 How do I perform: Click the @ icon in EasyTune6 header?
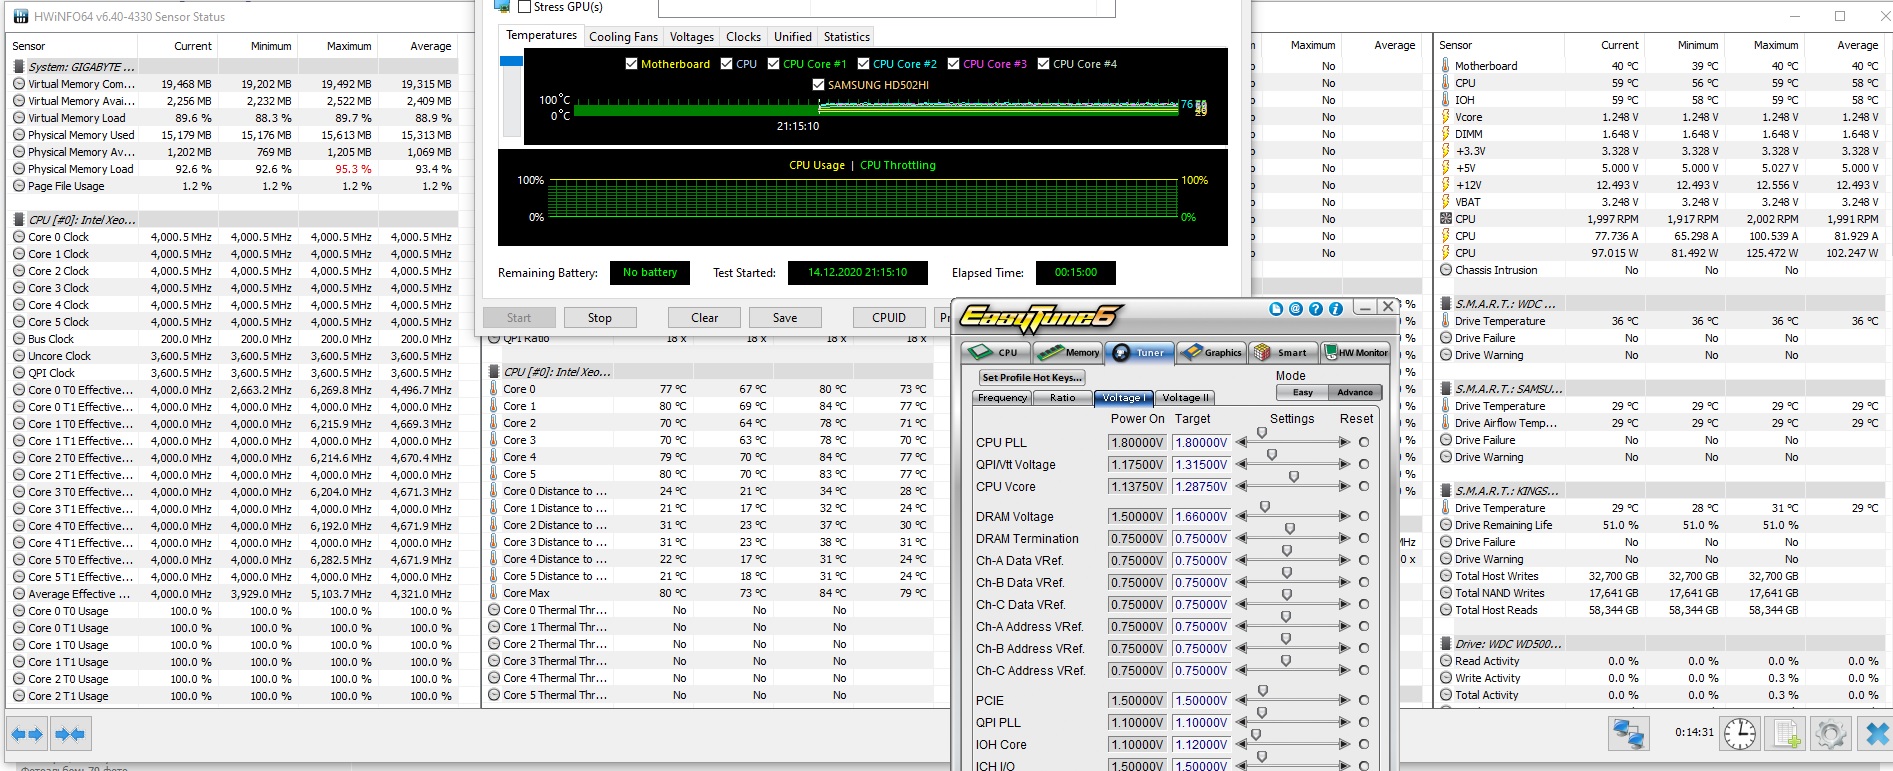(x=1296, y=309)
